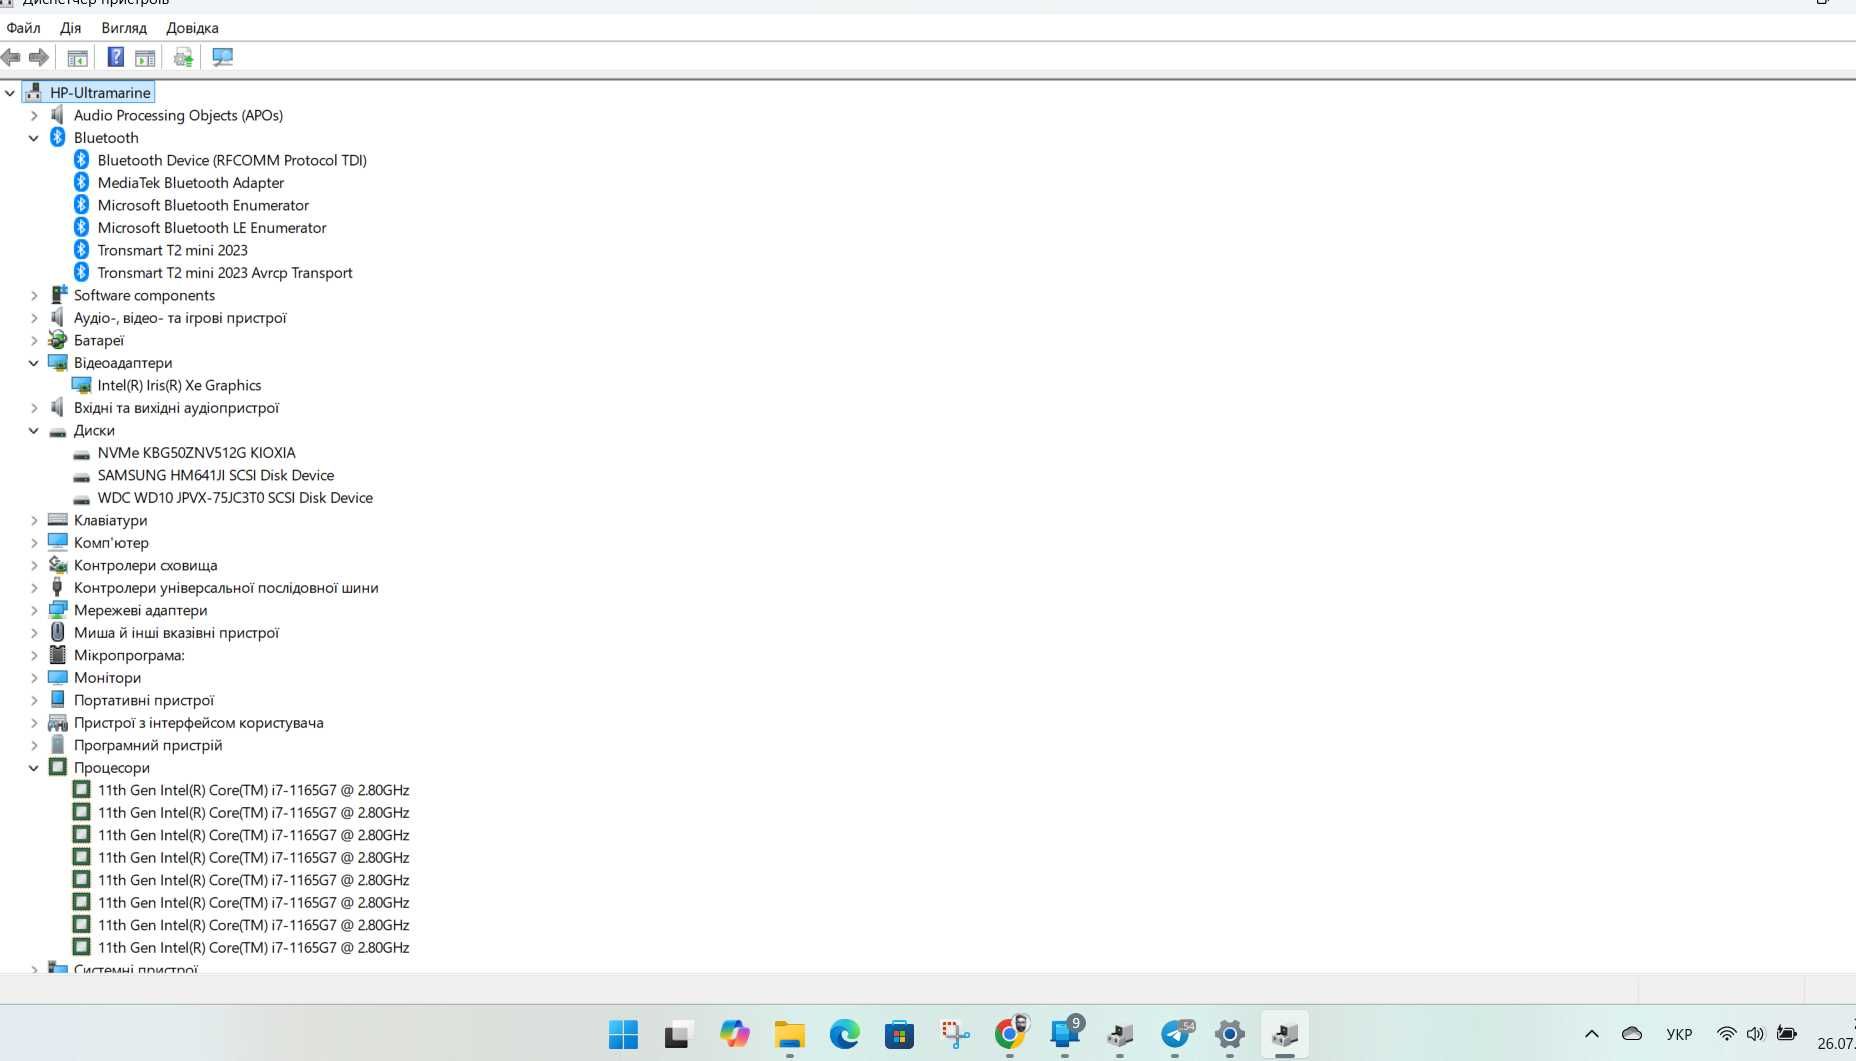Open the Вигляд menu
Viewport: 1856px width, 1061px height.
(x=124, y=28)
